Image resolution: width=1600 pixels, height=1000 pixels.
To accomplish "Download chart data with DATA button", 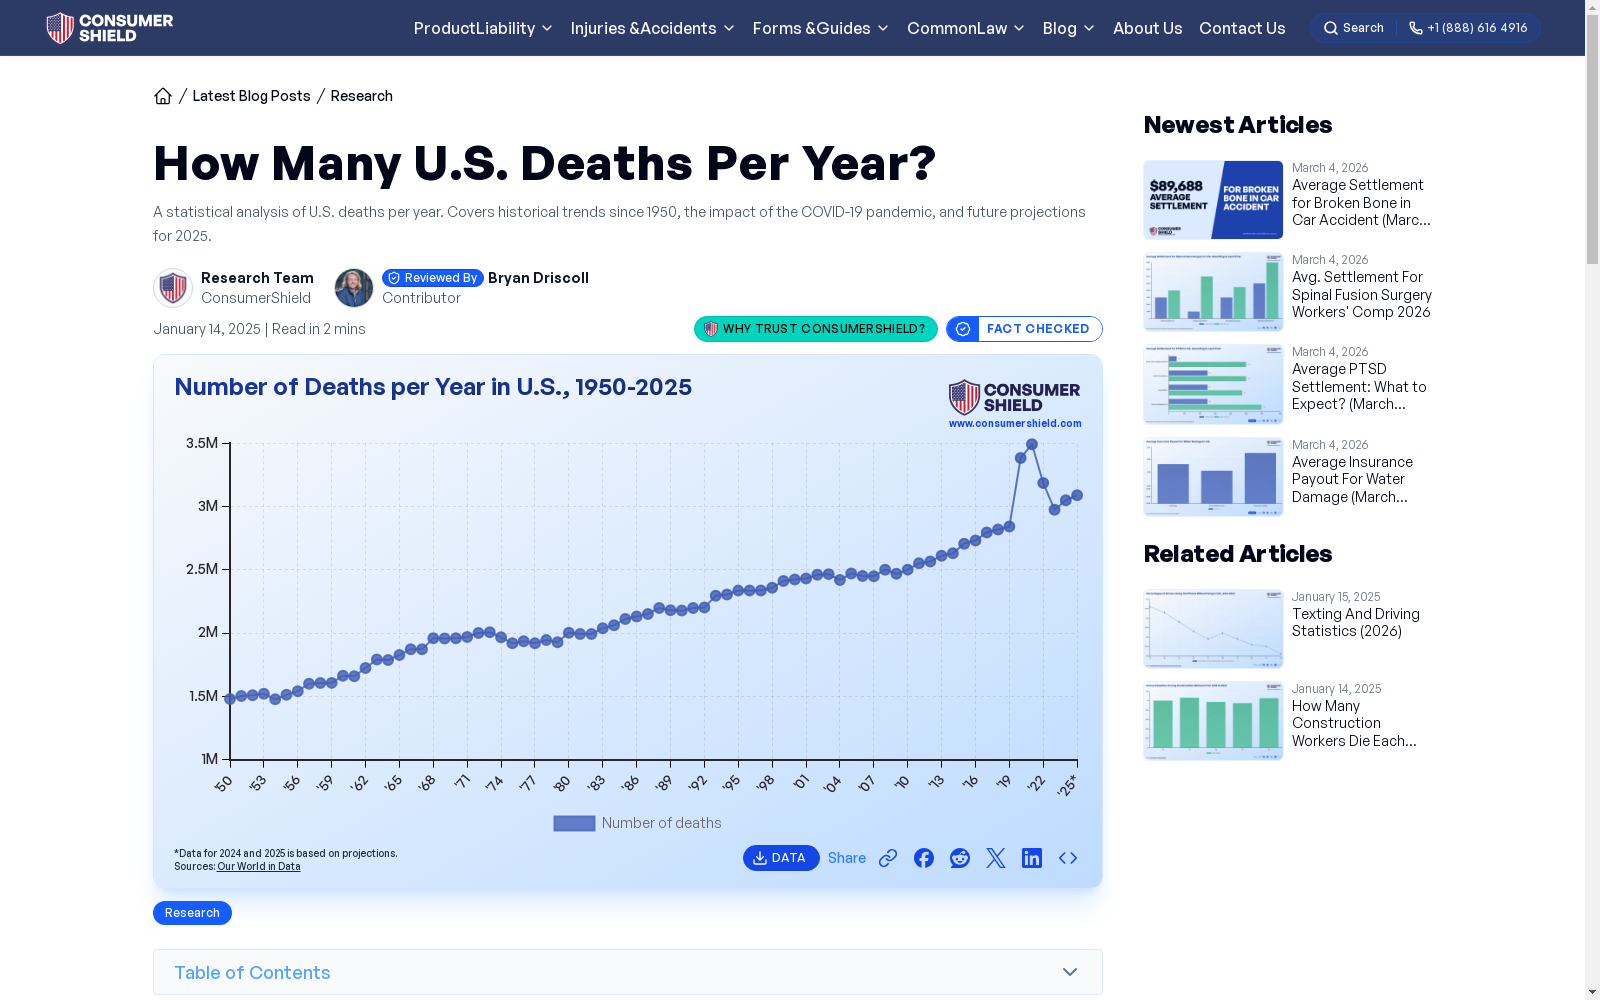I will pyautogui.click(x=781, y=858).
